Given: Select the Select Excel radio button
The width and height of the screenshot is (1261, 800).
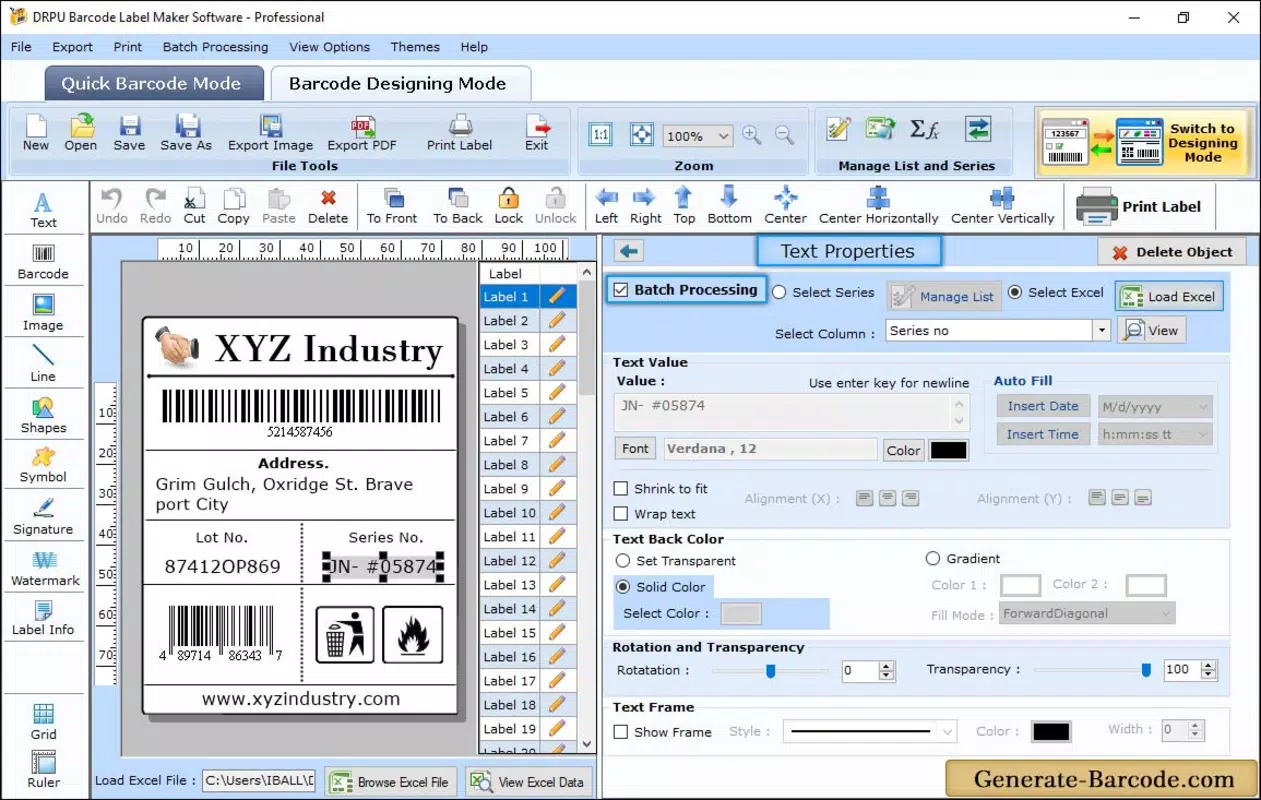Looking at the screenshot, I should coord(1015,293).
